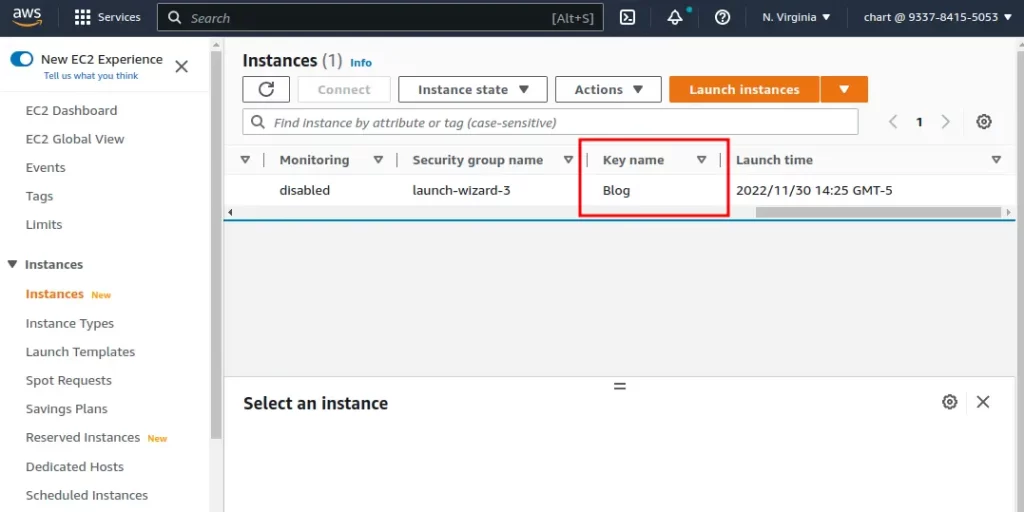1024x512 pixels.
Task: Go to the previous page arrow
Action: (x=893, y=121)
